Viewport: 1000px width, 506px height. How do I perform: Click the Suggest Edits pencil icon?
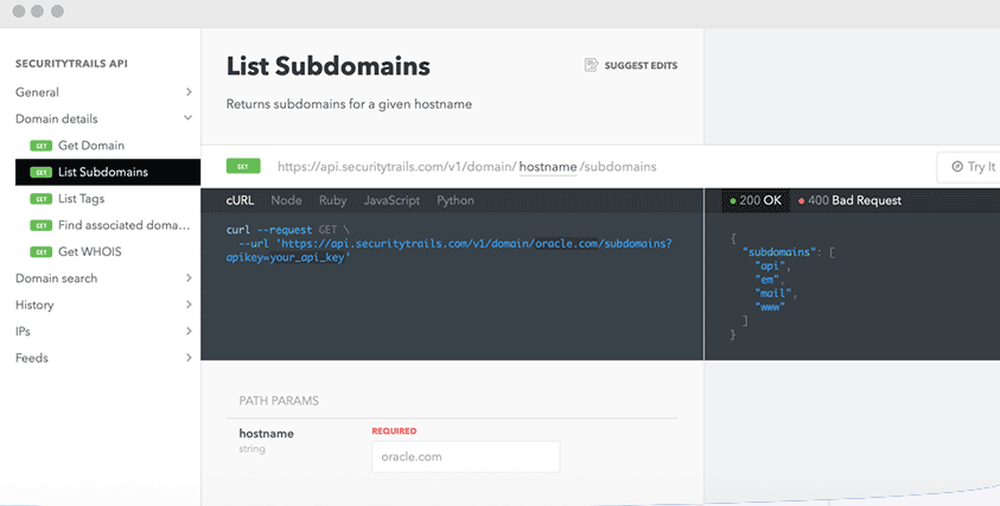point(591,65)
